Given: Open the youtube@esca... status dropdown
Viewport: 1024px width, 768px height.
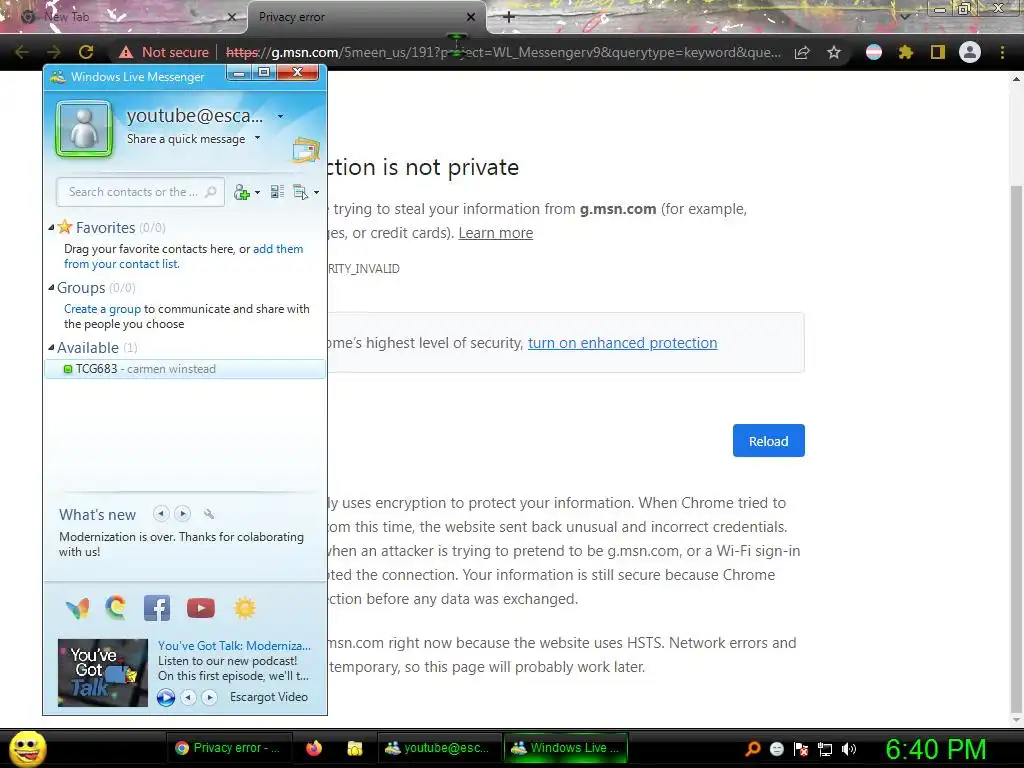Looking at the screenshot, I should 280,116.
